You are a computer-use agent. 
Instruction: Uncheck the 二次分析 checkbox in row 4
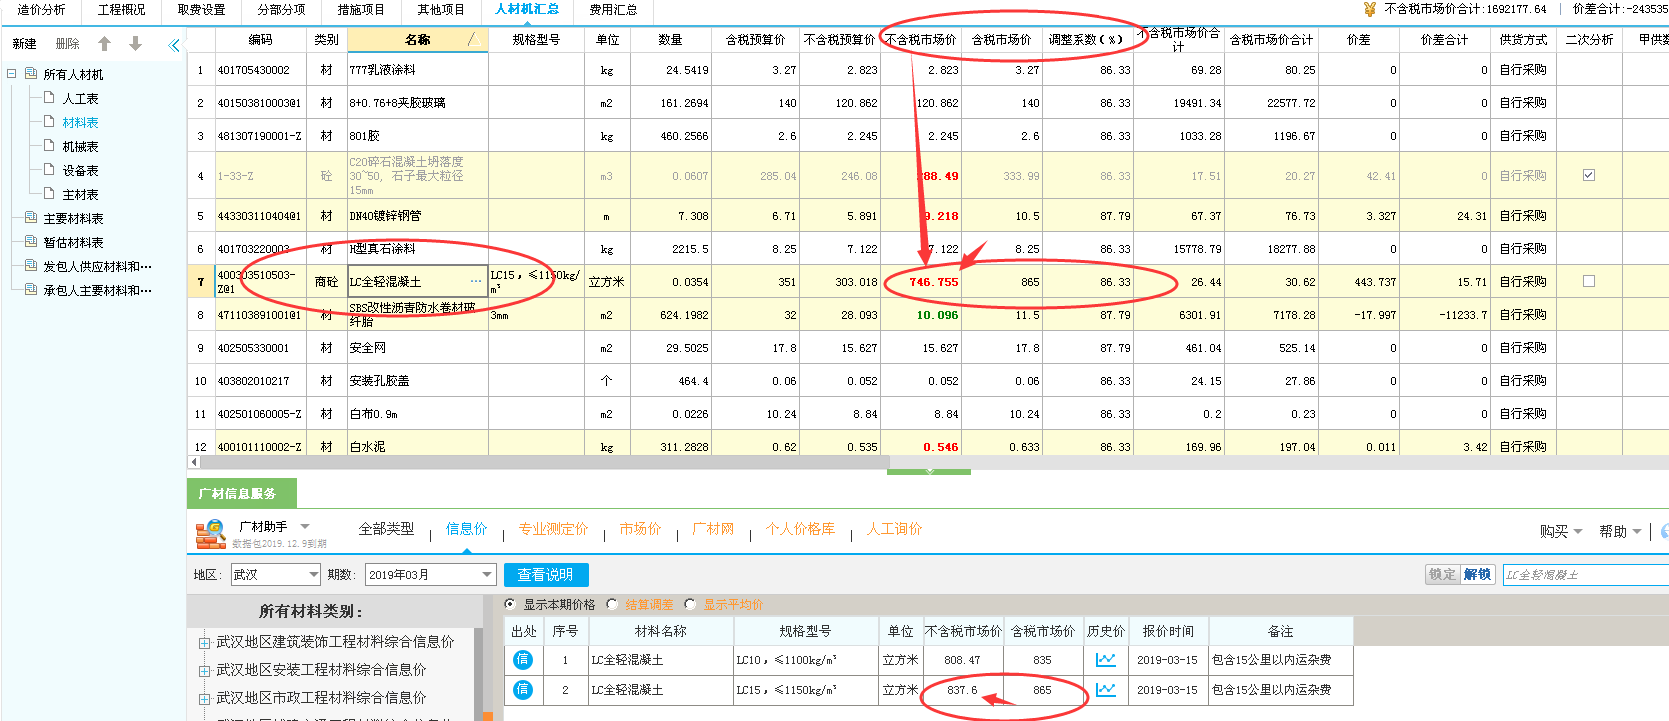[x=1589, y=175]
